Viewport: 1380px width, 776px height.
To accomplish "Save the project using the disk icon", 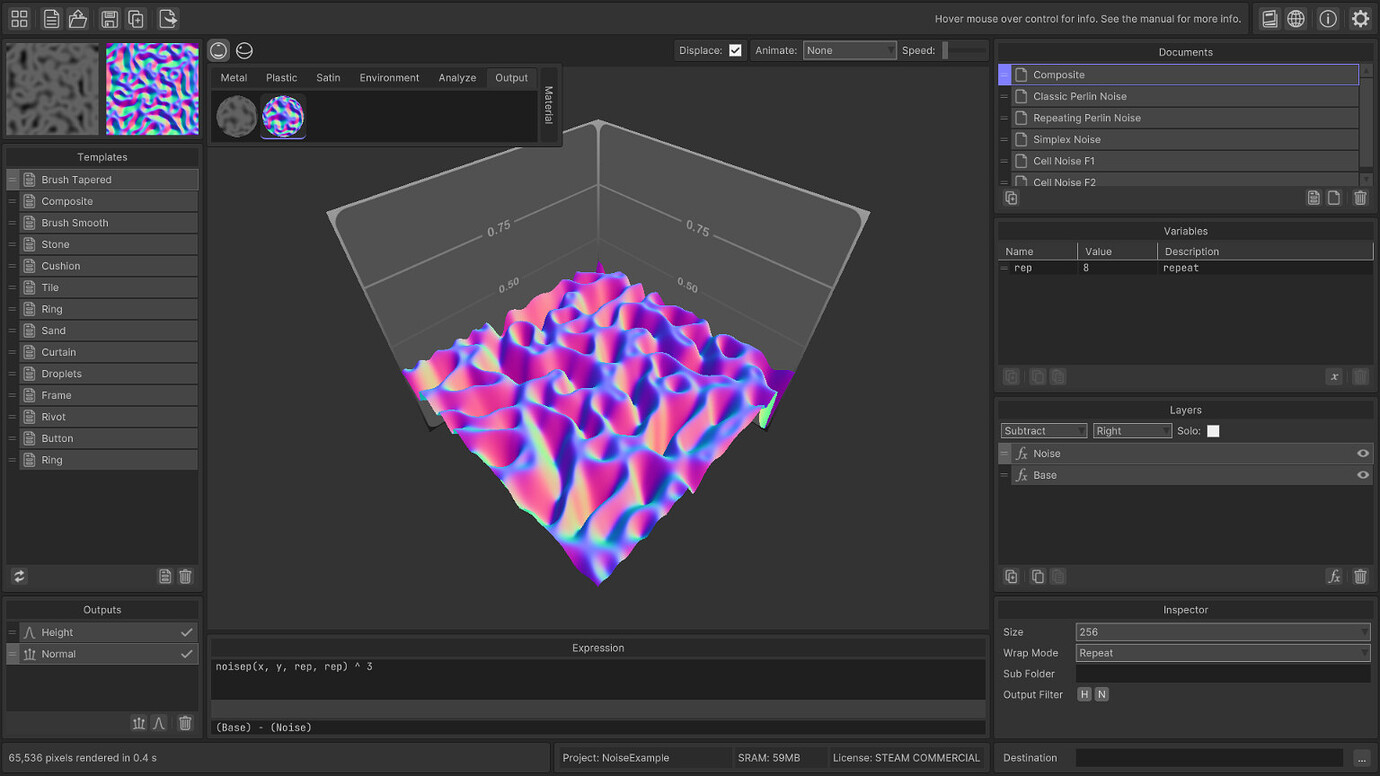I will [x=108, y=17].
